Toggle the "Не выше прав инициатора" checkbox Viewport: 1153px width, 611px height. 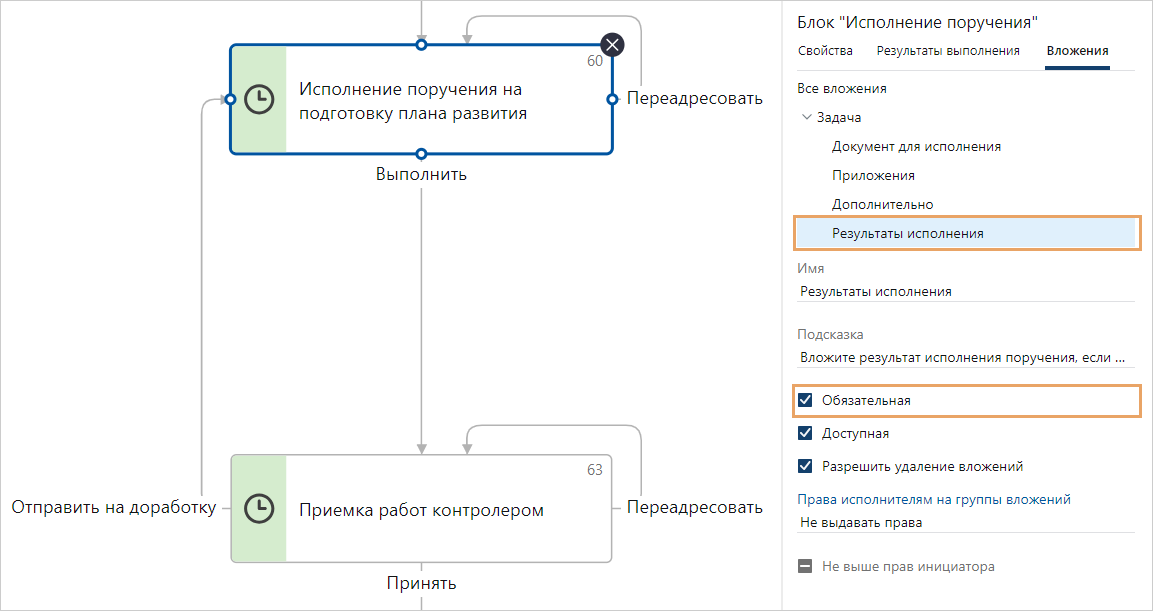[805, 567]
